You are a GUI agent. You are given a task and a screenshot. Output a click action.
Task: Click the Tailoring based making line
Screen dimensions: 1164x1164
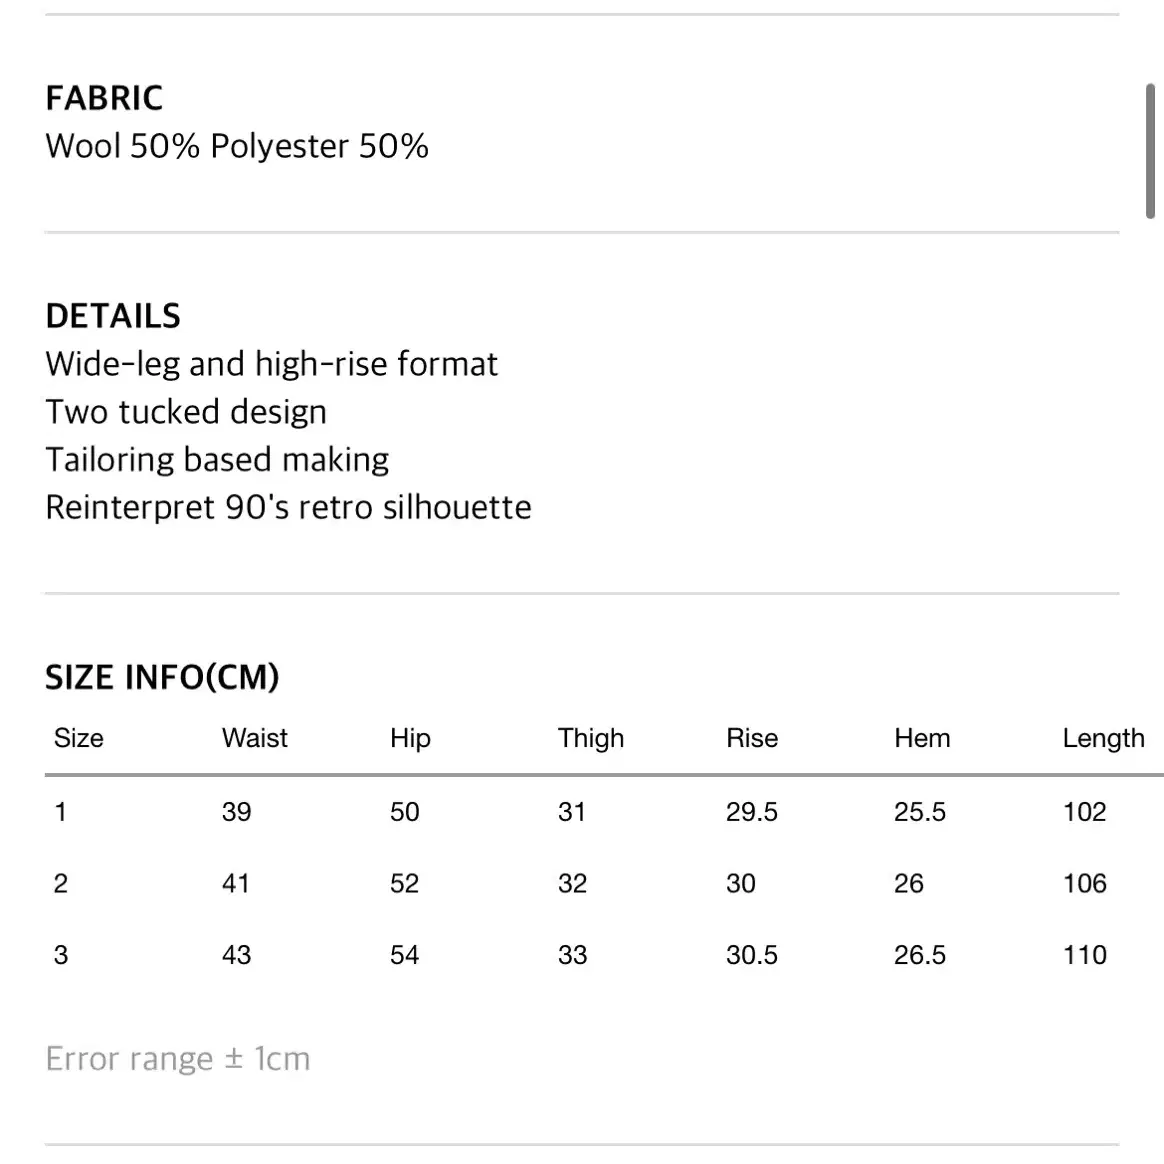click(217, 460)
